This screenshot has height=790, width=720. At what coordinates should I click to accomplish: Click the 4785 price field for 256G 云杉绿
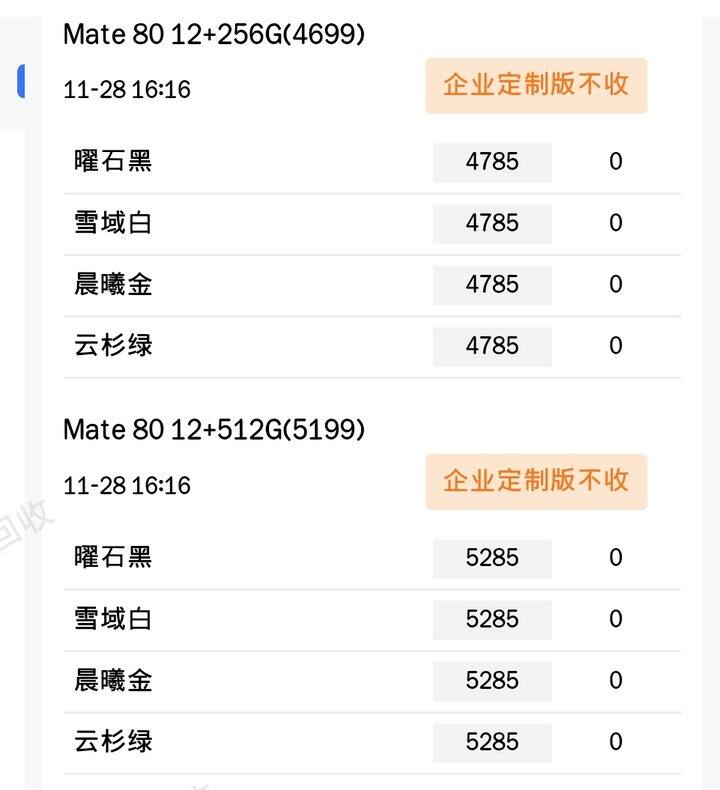pyautogui.click(x=492, y=346)
